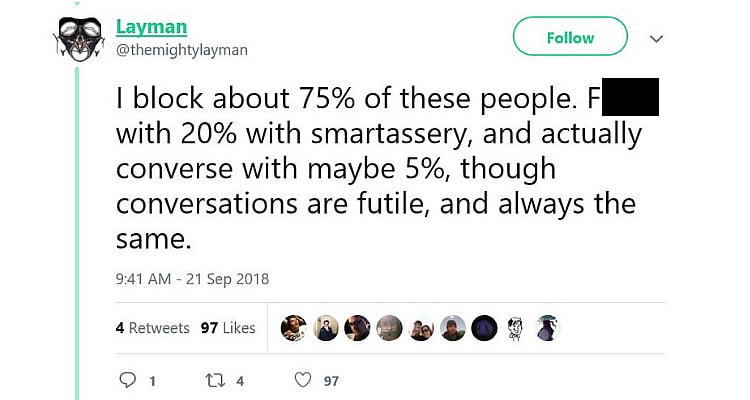Click the retweet count 4 beside the arrows
The height and width of the screenshot is (400, 750).
click(241, 381)
